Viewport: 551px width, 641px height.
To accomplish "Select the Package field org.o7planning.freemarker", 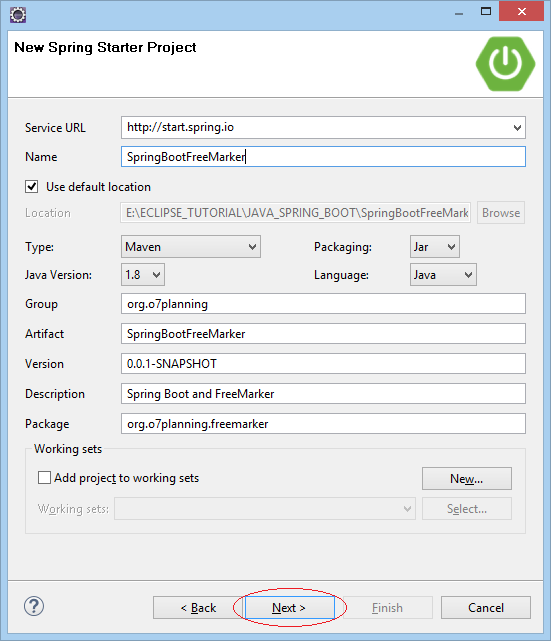I will [x=323, y=424].
